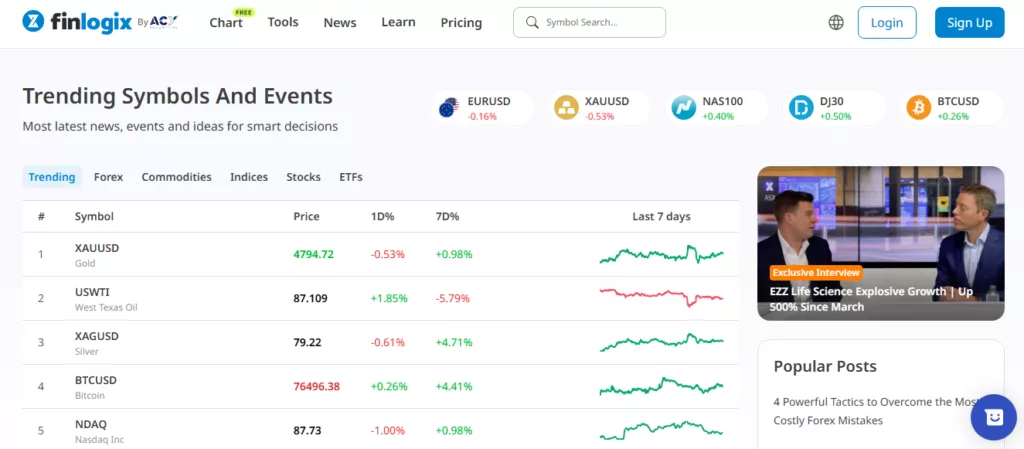The image size is (1024, 449).
Task: Click the Symbol column header
Action: tap(94, 217)
